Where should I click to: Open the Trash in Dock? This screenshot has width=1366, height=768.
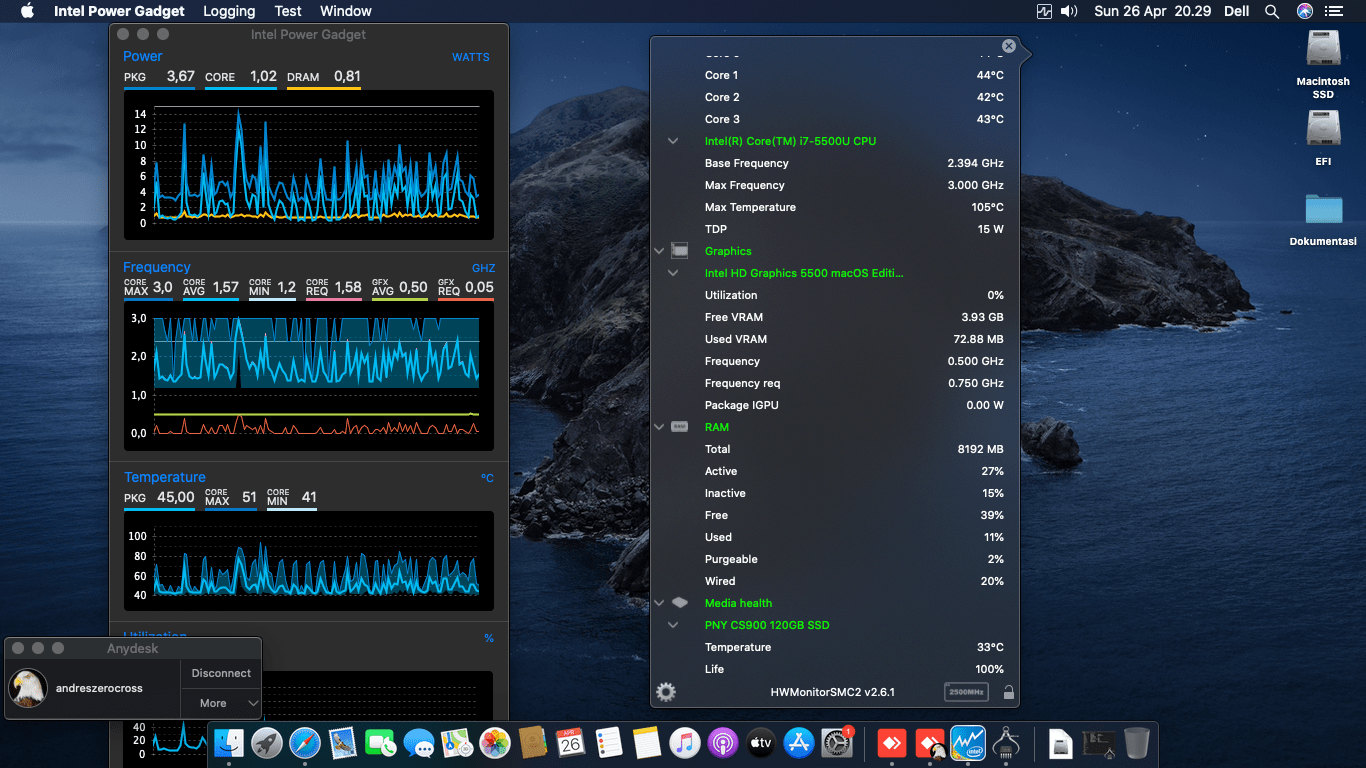pyautogui.click(x=1136, y=742)
